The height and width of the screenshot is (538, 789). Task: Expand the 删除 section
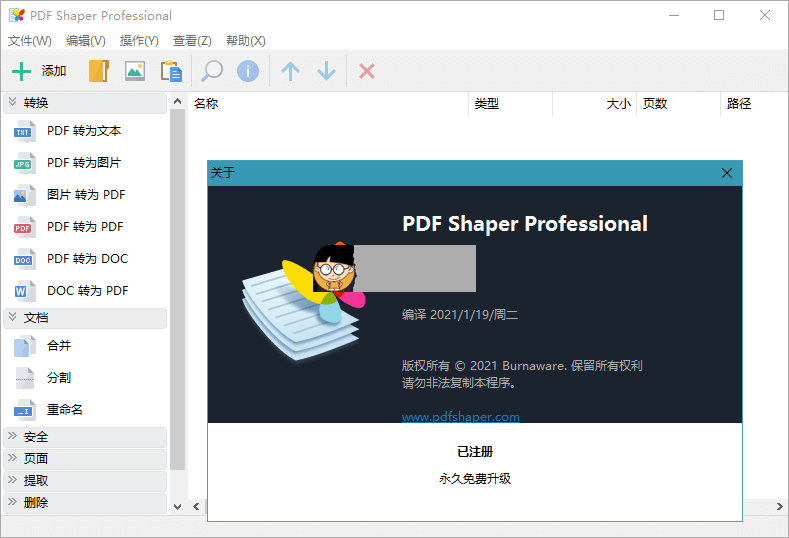85,503
